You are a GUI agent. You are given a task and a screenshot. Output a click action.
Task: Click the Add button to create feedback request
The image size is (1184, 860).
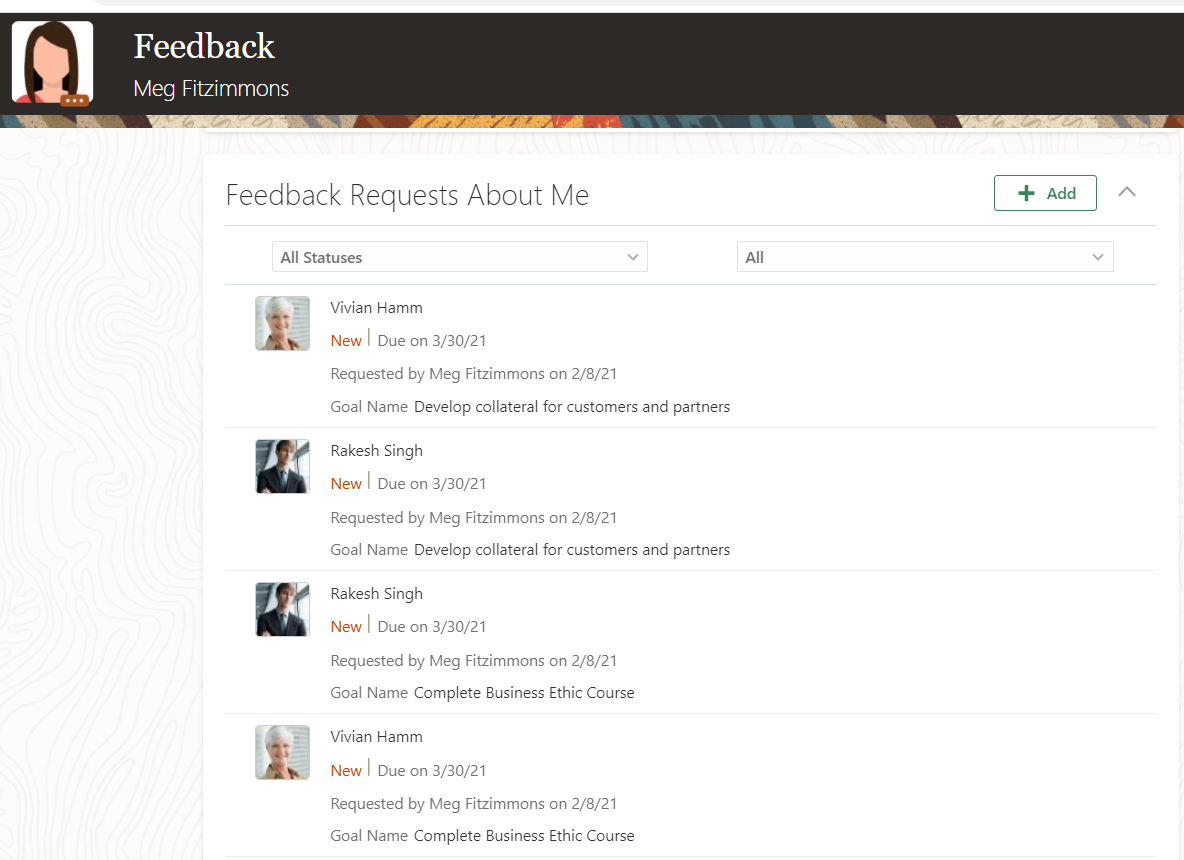coord(1045,193)
